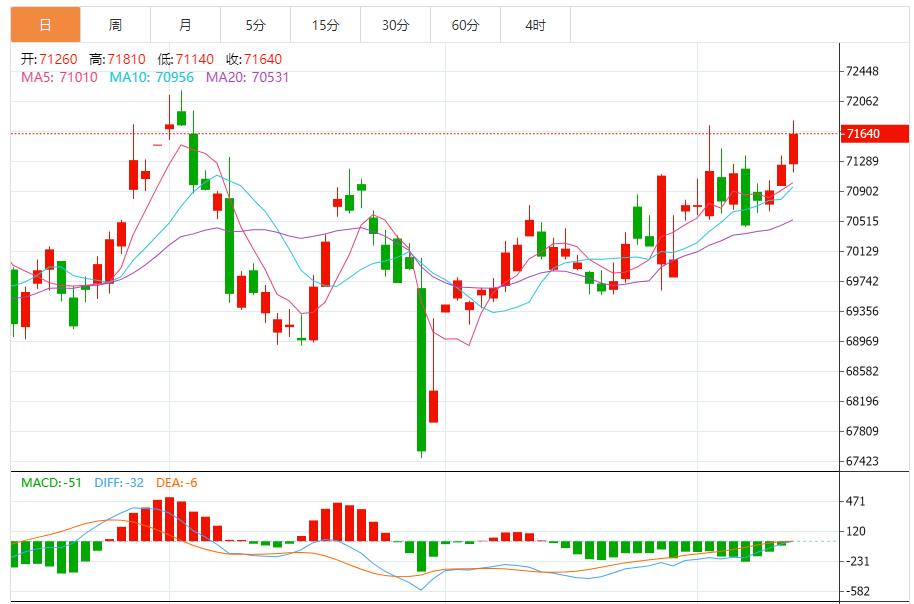
Task: Click the 低:71140 low price text
Action: point(185,59)
